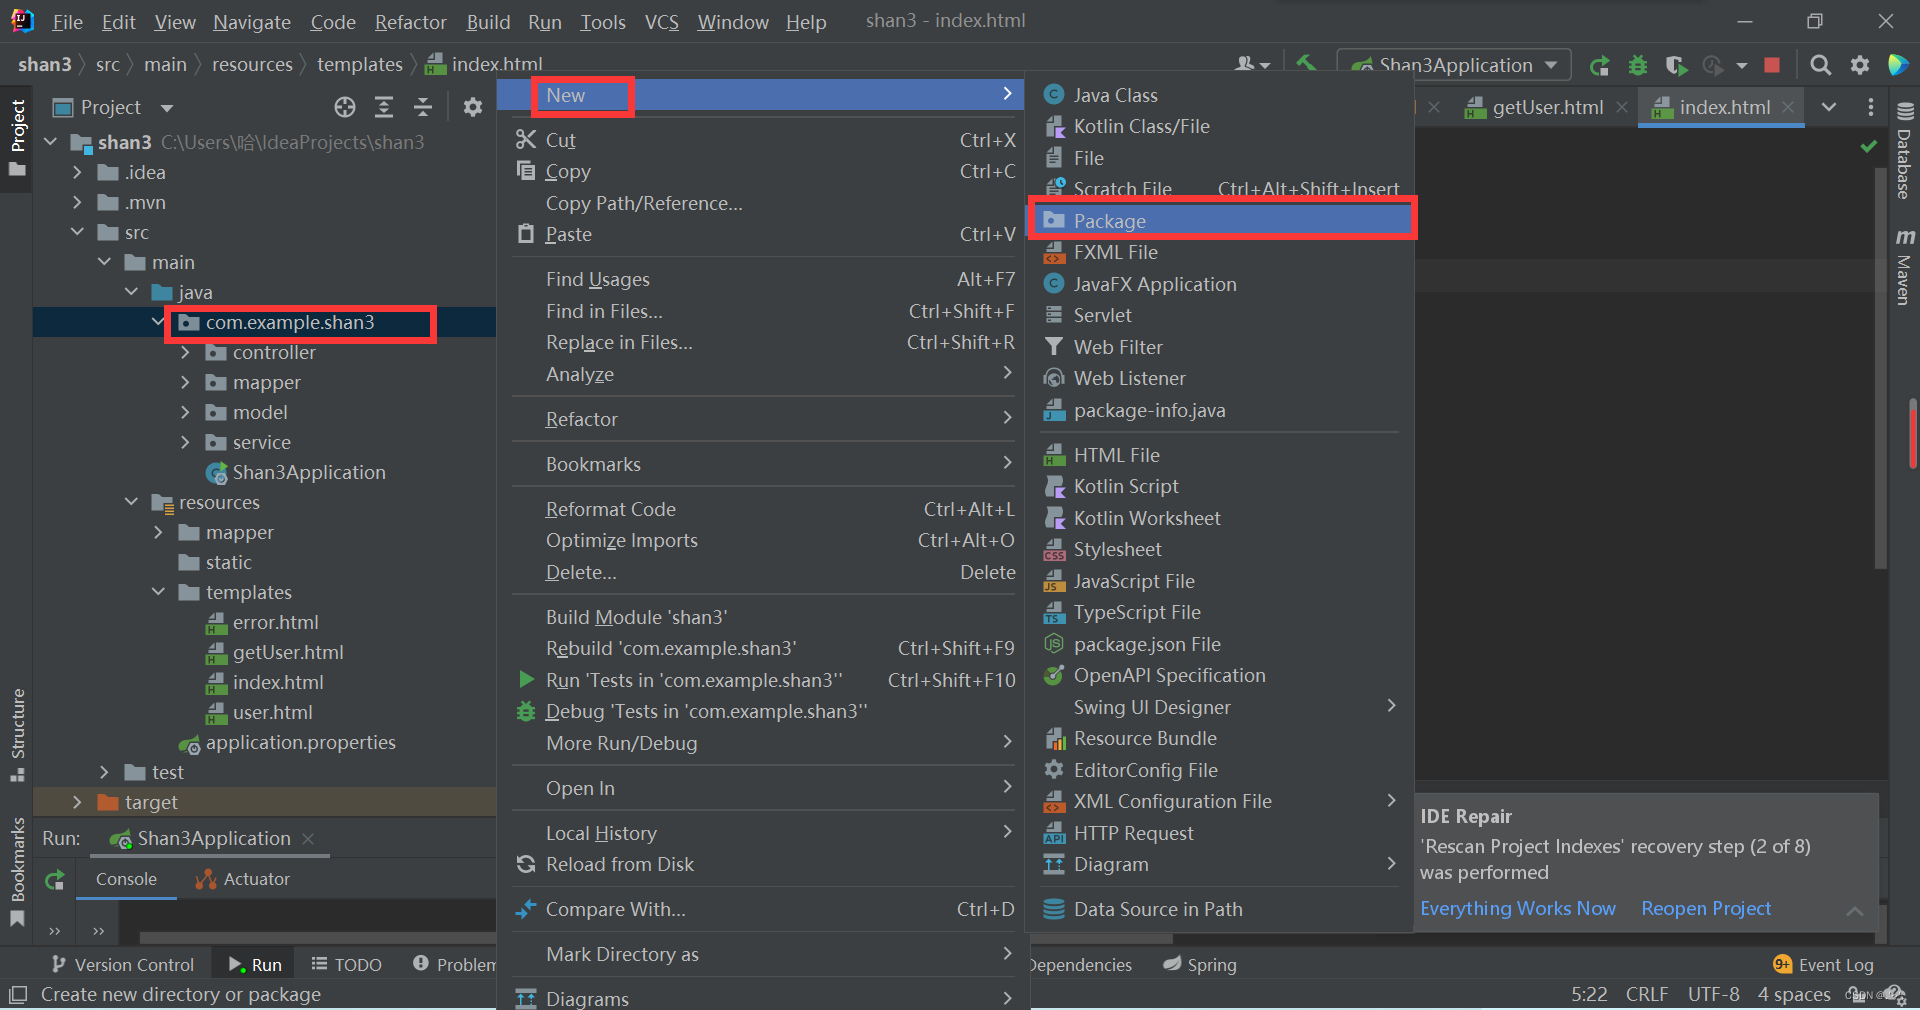The image size is (1920, 1010).
Task: Select Shan3Application class in project tree
Action: click(x=296, y=472)
